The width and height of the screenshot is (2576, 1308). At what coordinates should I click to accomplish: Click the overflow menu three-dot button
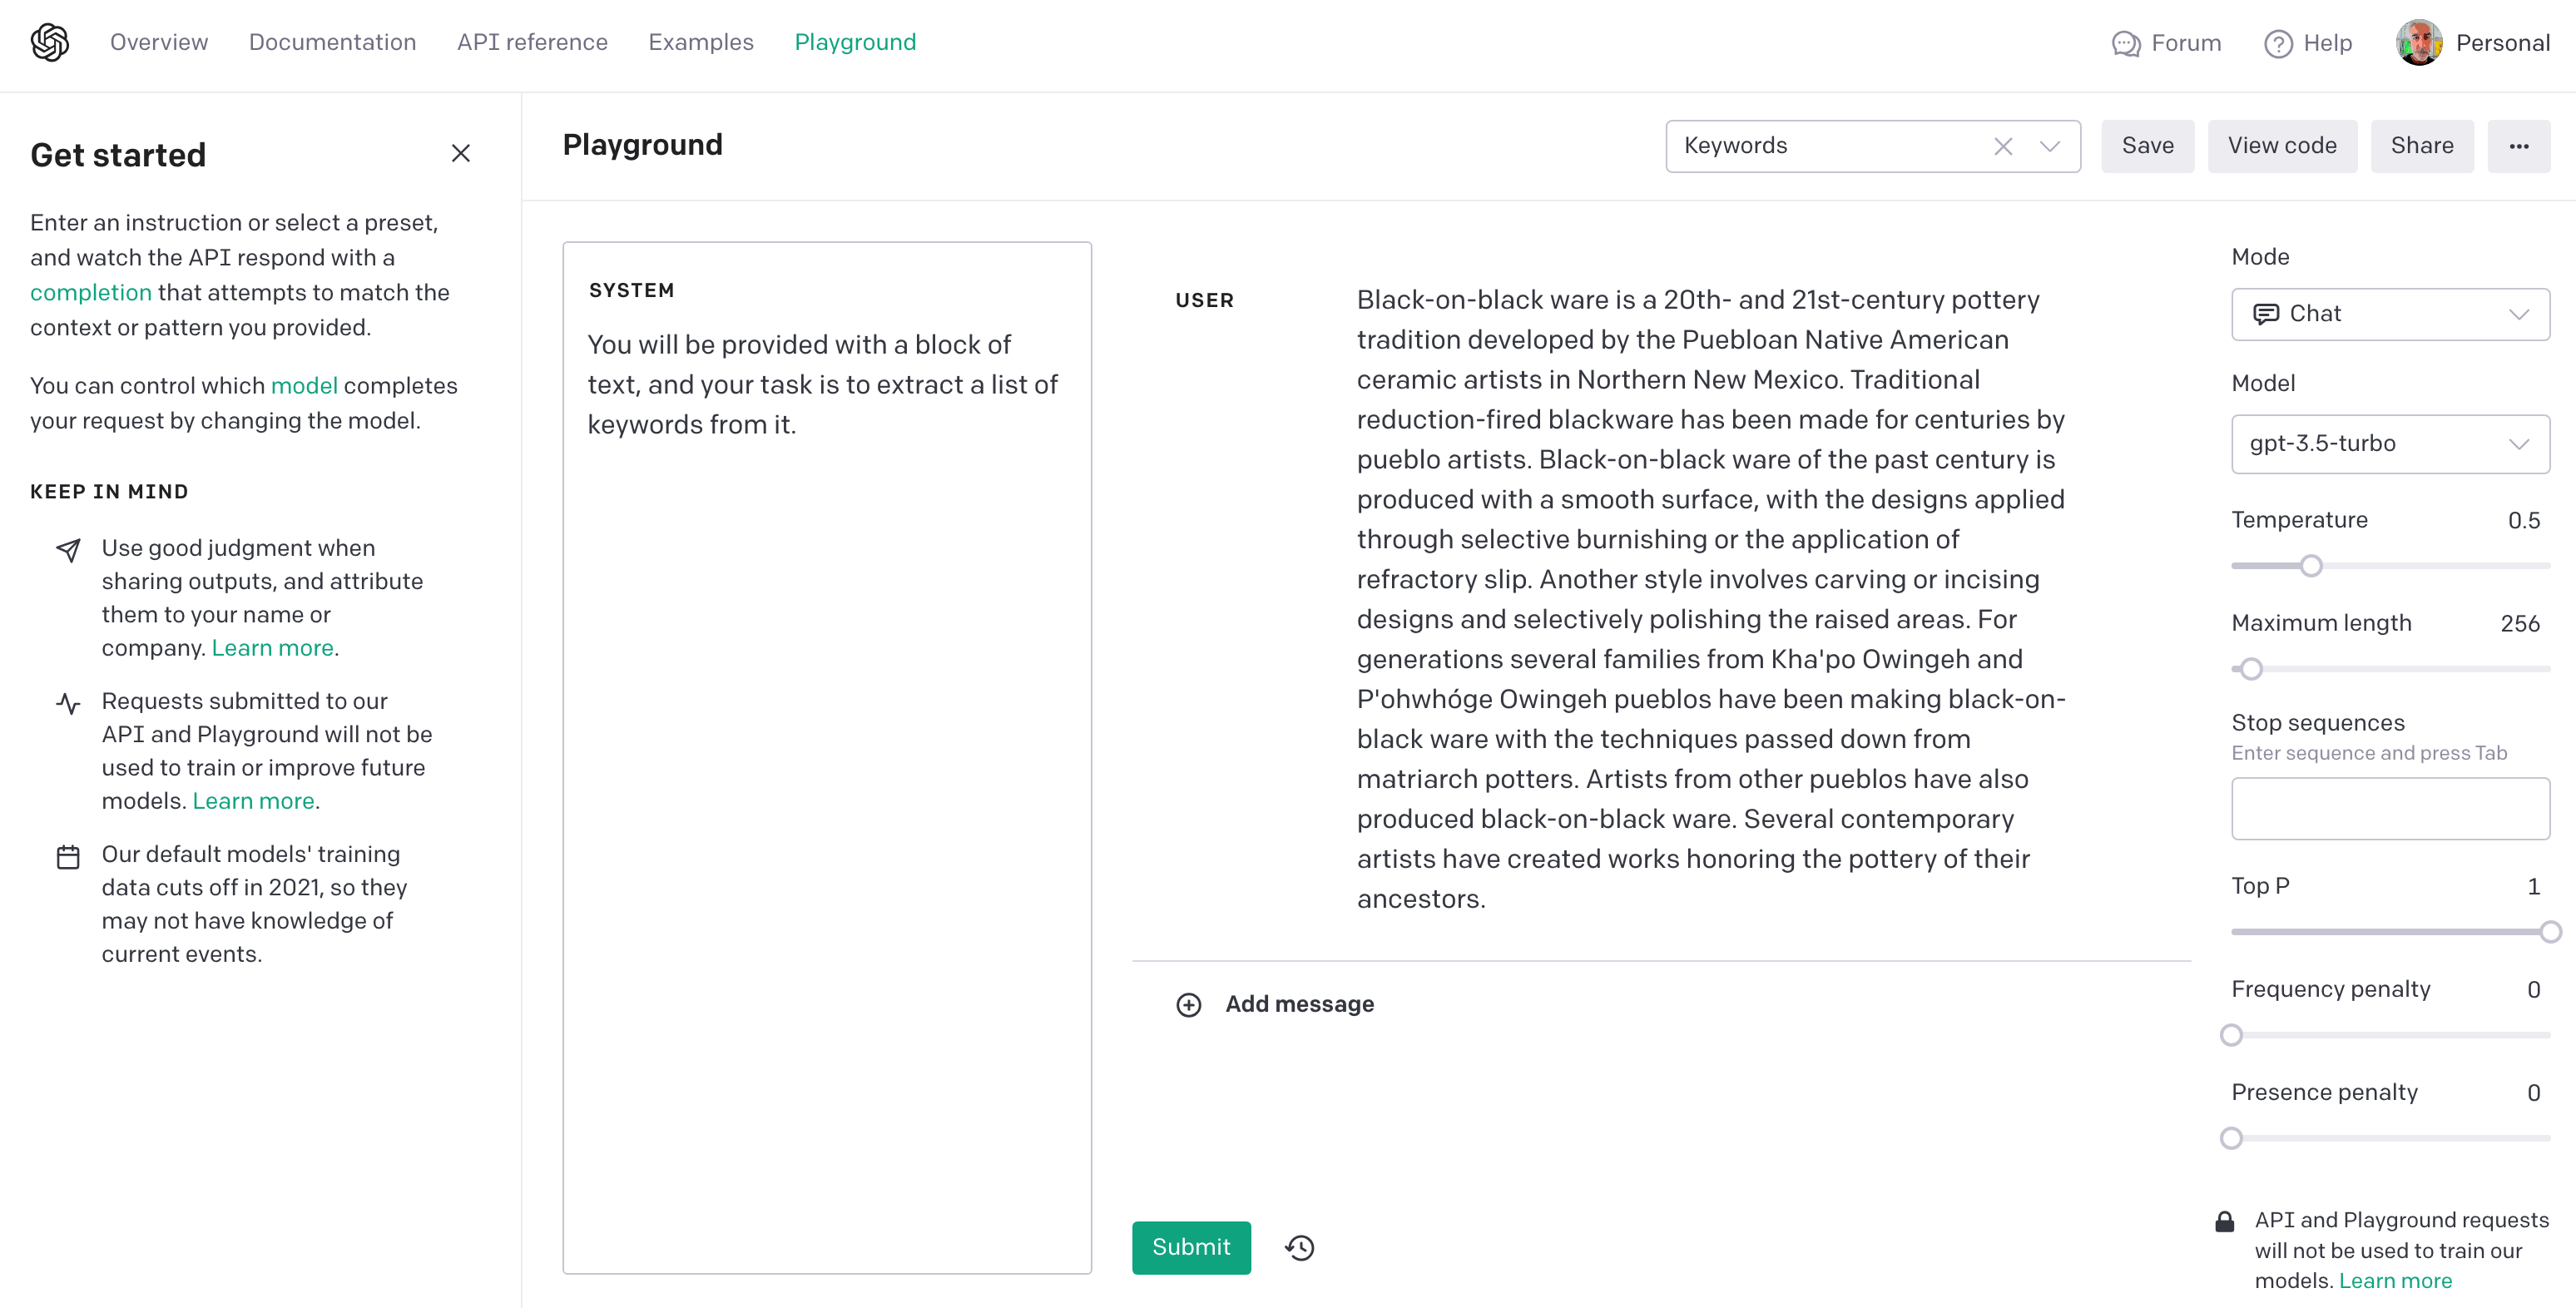tap(2519, 146)
